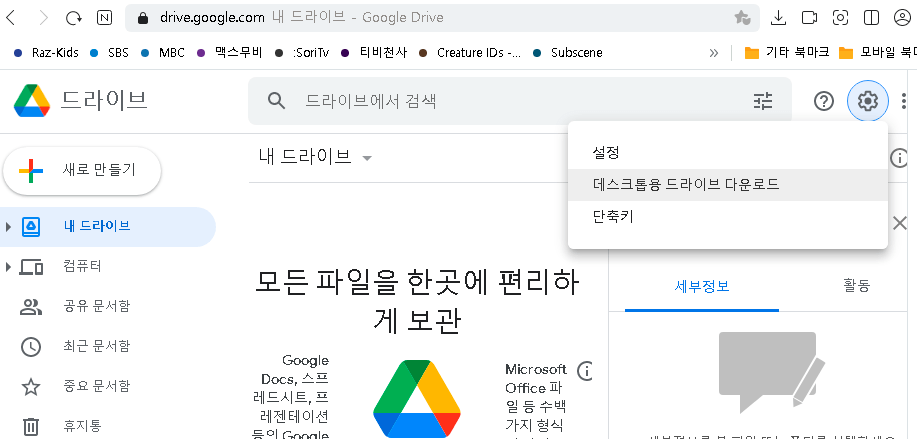Click the forward navigation arrow
The width and height of the screenshot is (917, 439).
point(43,18)
